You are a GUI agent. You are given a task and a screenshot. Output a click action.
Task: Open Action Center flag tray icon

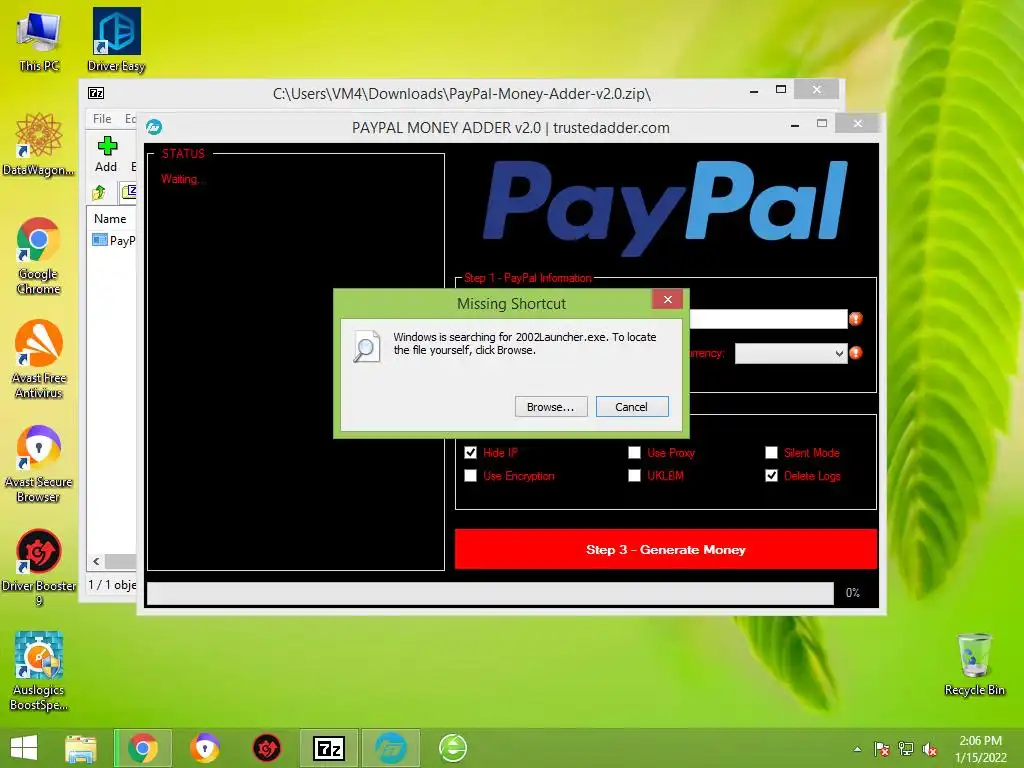(882, 749)
